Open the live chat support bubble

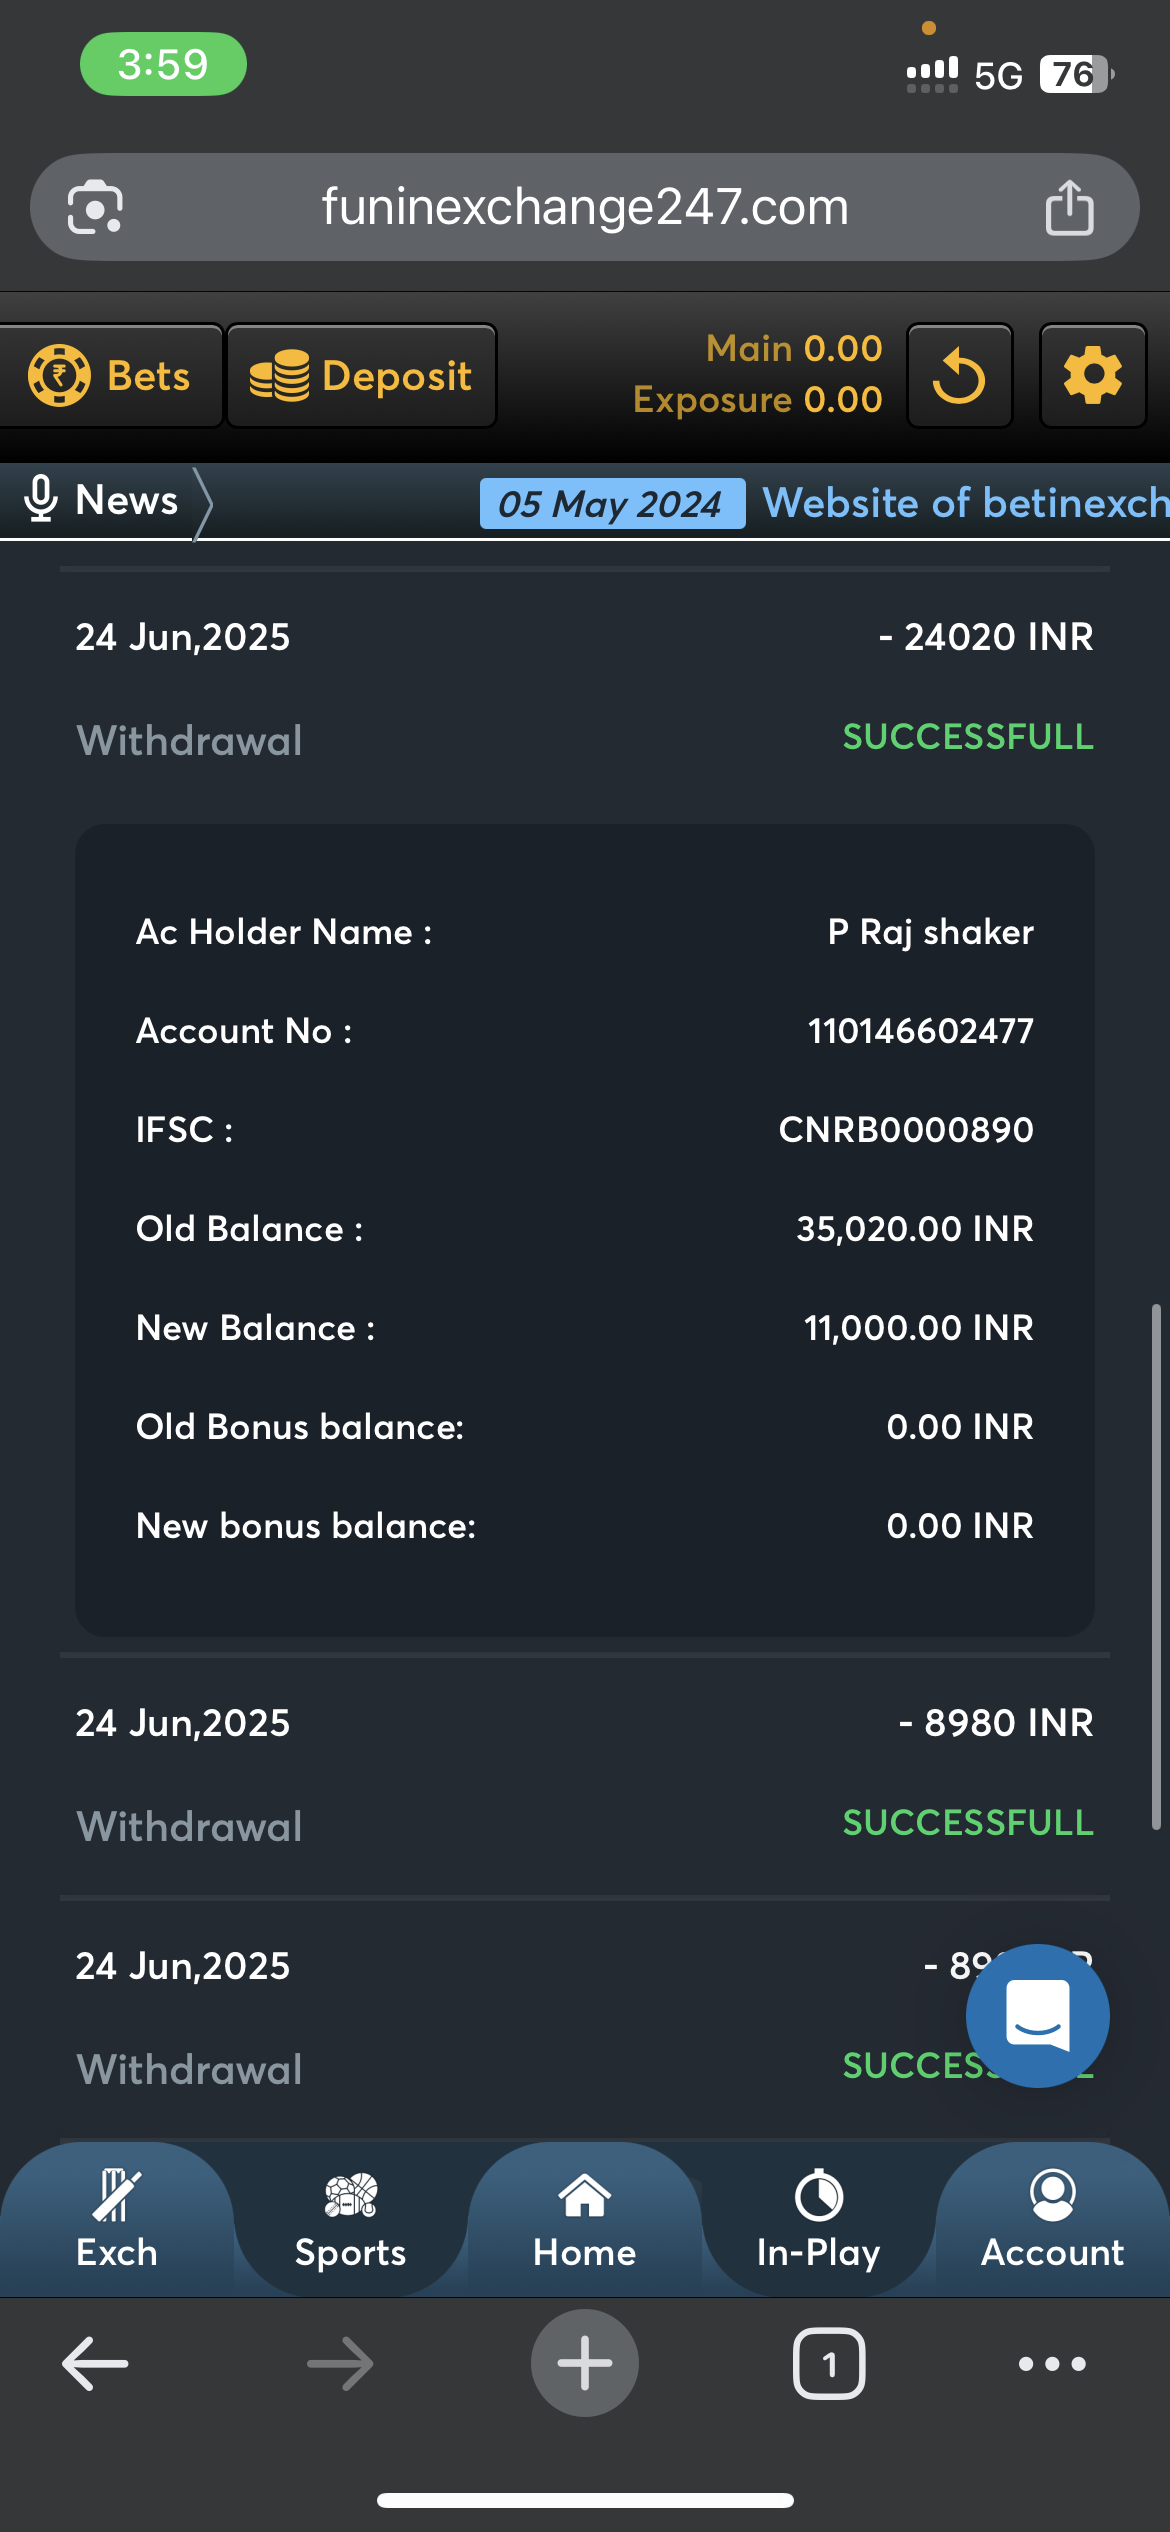point(1037,2015)
